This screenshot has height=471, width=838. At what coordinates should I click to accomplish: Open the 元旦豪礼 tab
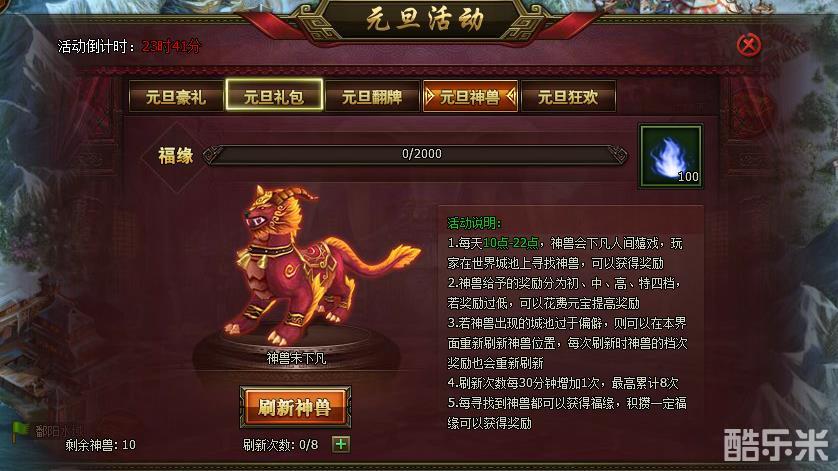pyautogui.click(x=176, y=97)
